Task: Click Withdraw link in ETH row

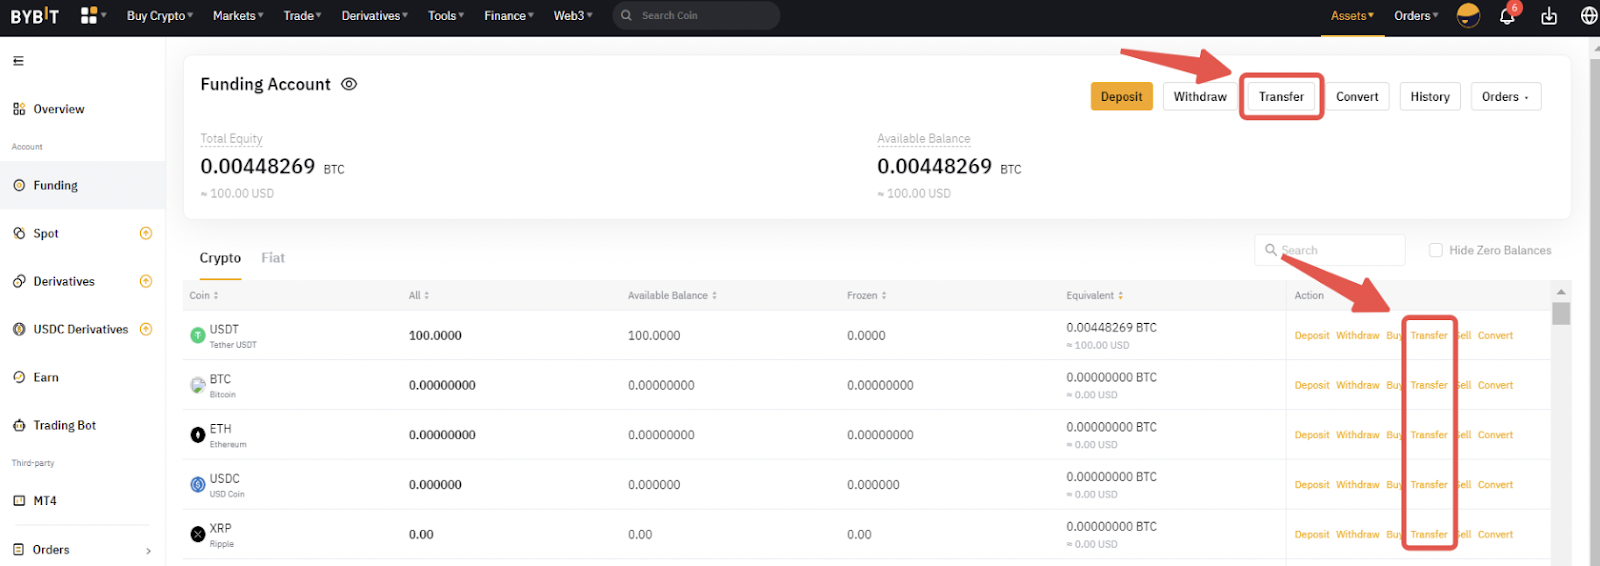Action: coord(1358,435)
